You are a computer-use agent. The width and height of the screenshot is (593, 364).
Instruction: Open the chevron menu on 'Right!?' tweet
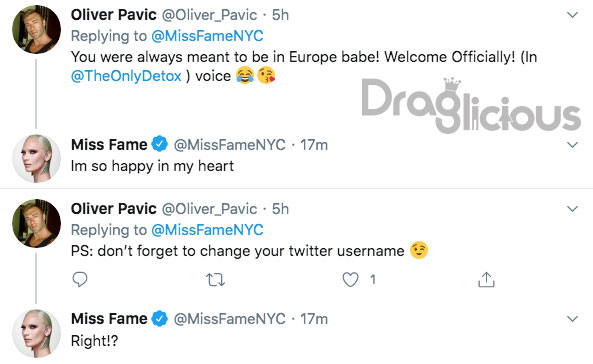click(x=573, y=319)
